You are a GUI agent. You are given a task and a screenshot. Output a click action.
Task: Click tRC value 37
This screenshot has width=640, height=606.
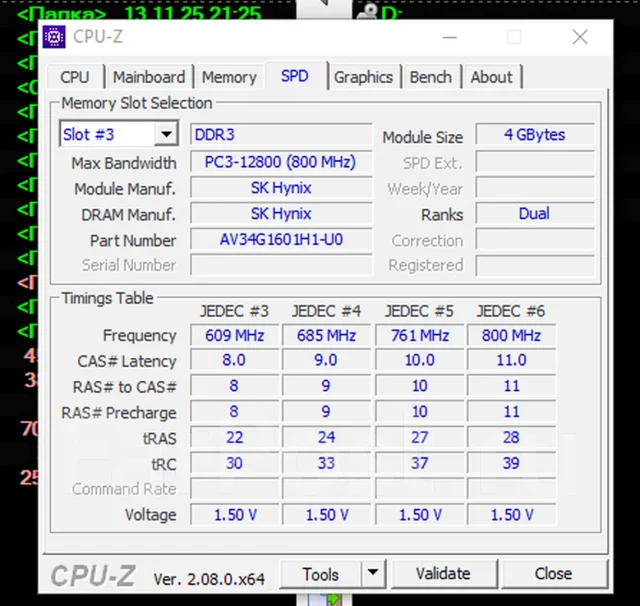click(x=420, y=463)
